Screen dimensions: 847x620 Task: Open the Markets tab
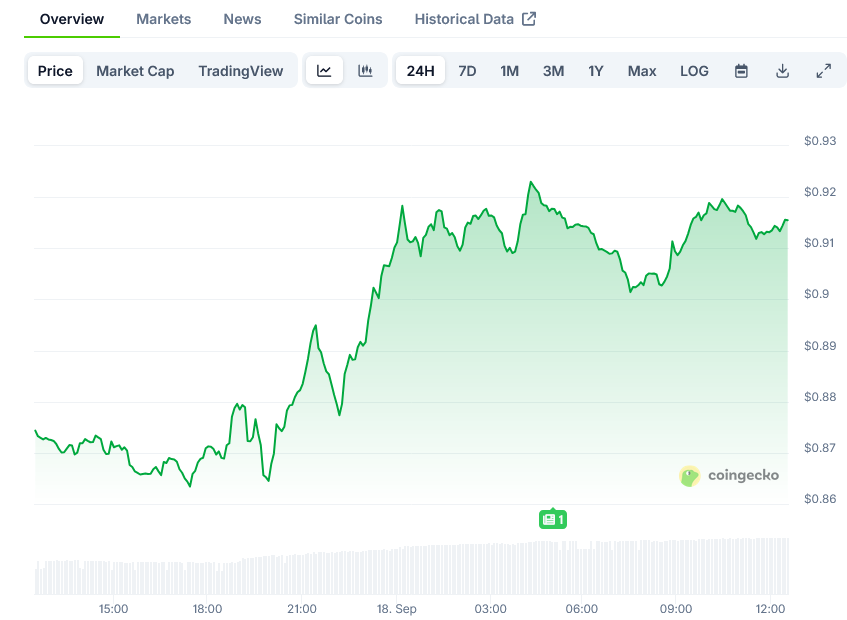164,19
